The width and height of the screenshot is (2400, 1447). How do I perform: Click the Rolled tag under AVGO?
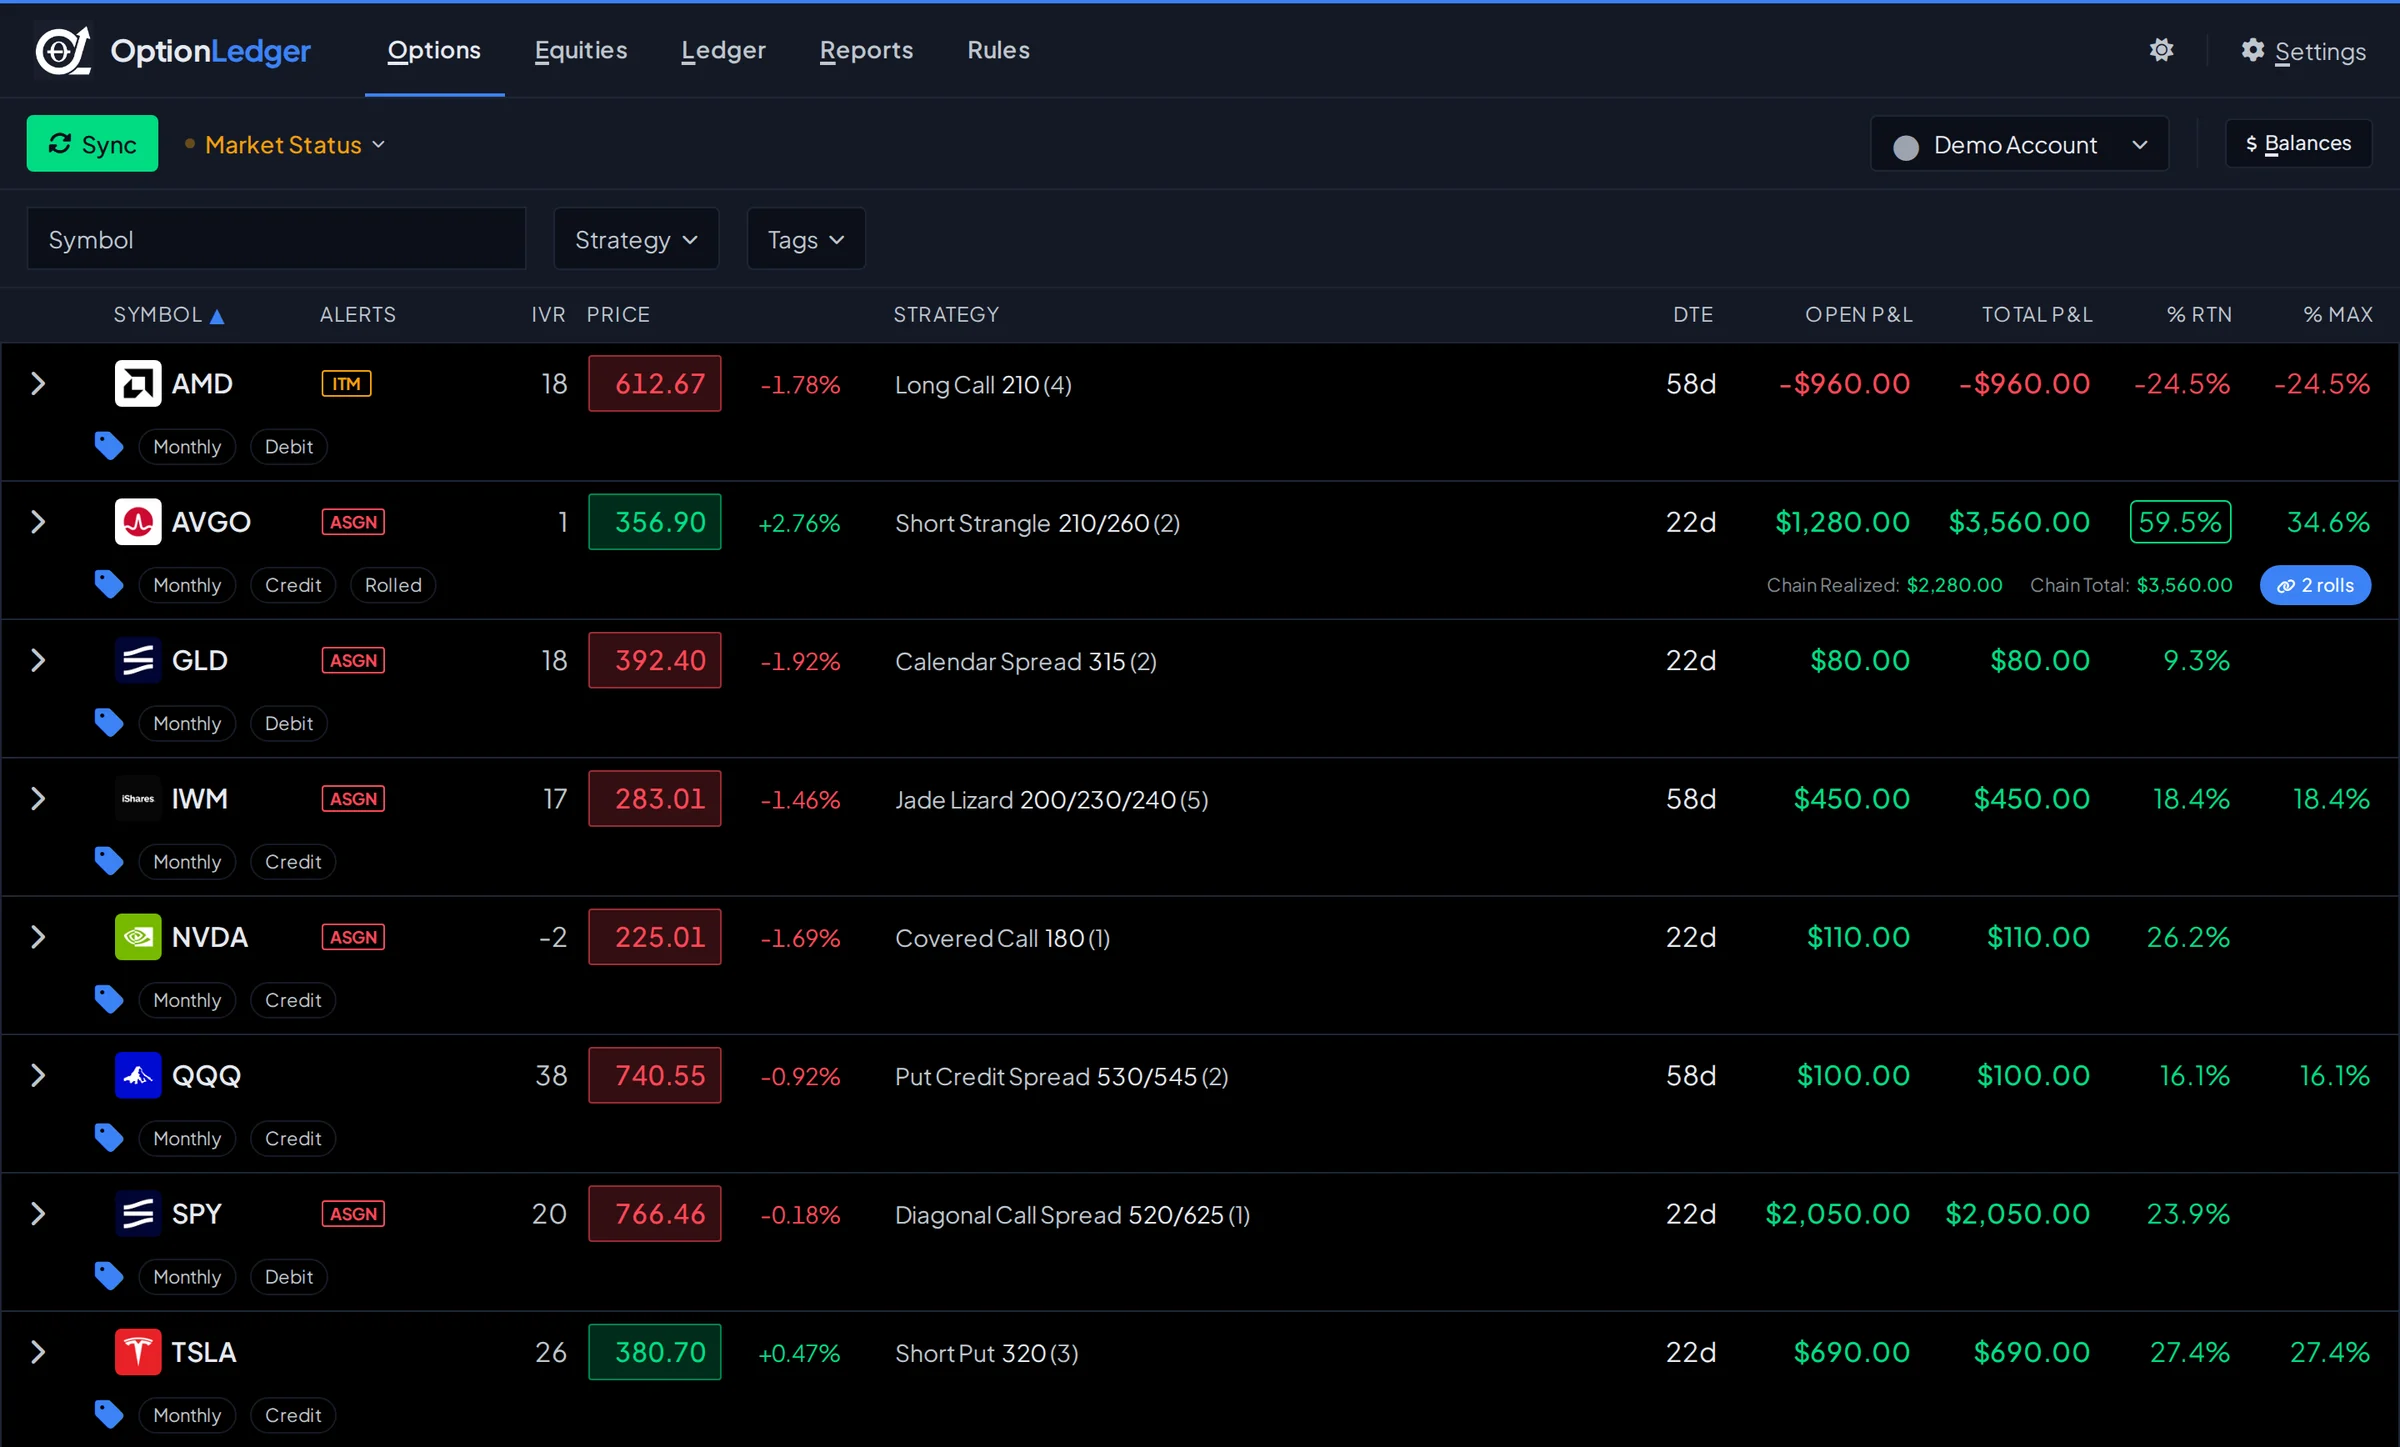(393, 585)
